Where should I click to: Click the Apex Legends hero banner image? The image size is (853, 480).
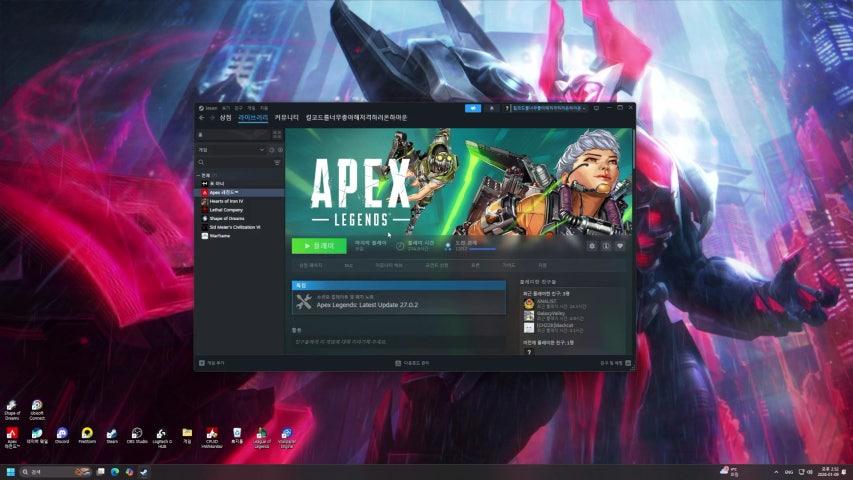click(x=459, y=182)
